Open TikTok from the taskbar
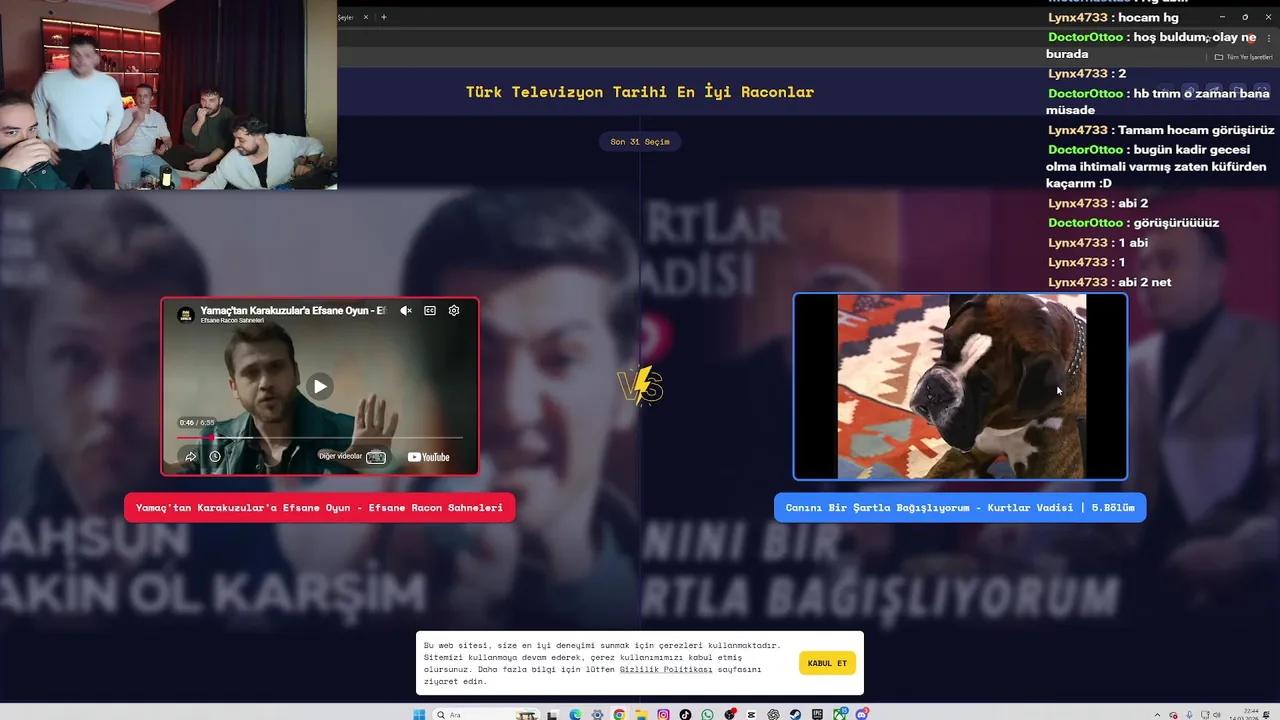 (x=685, y=714)
